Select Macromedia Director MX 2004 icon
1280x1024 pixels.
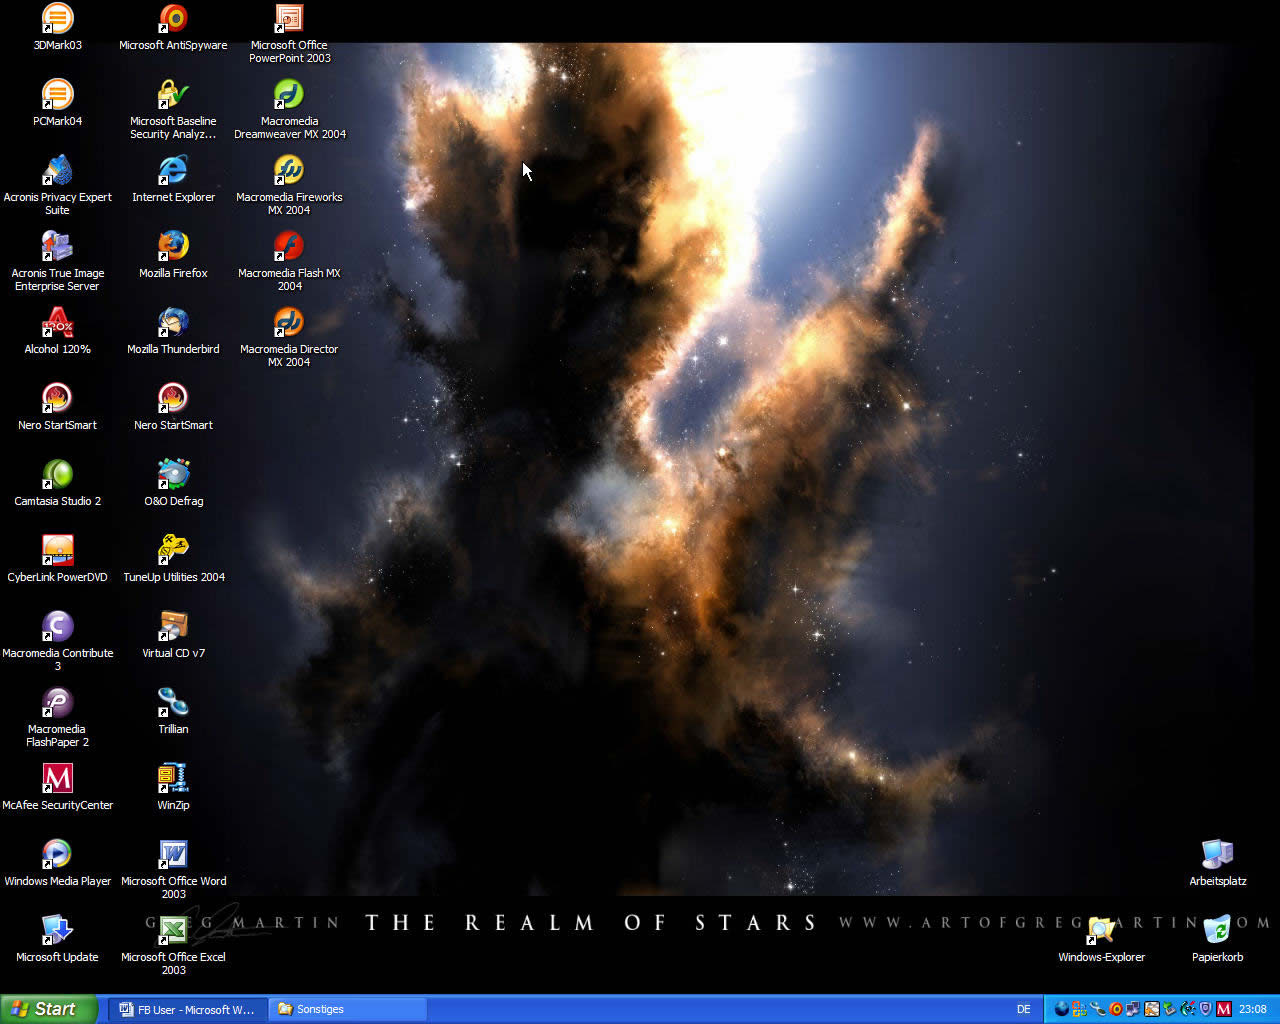click(289, 337)
